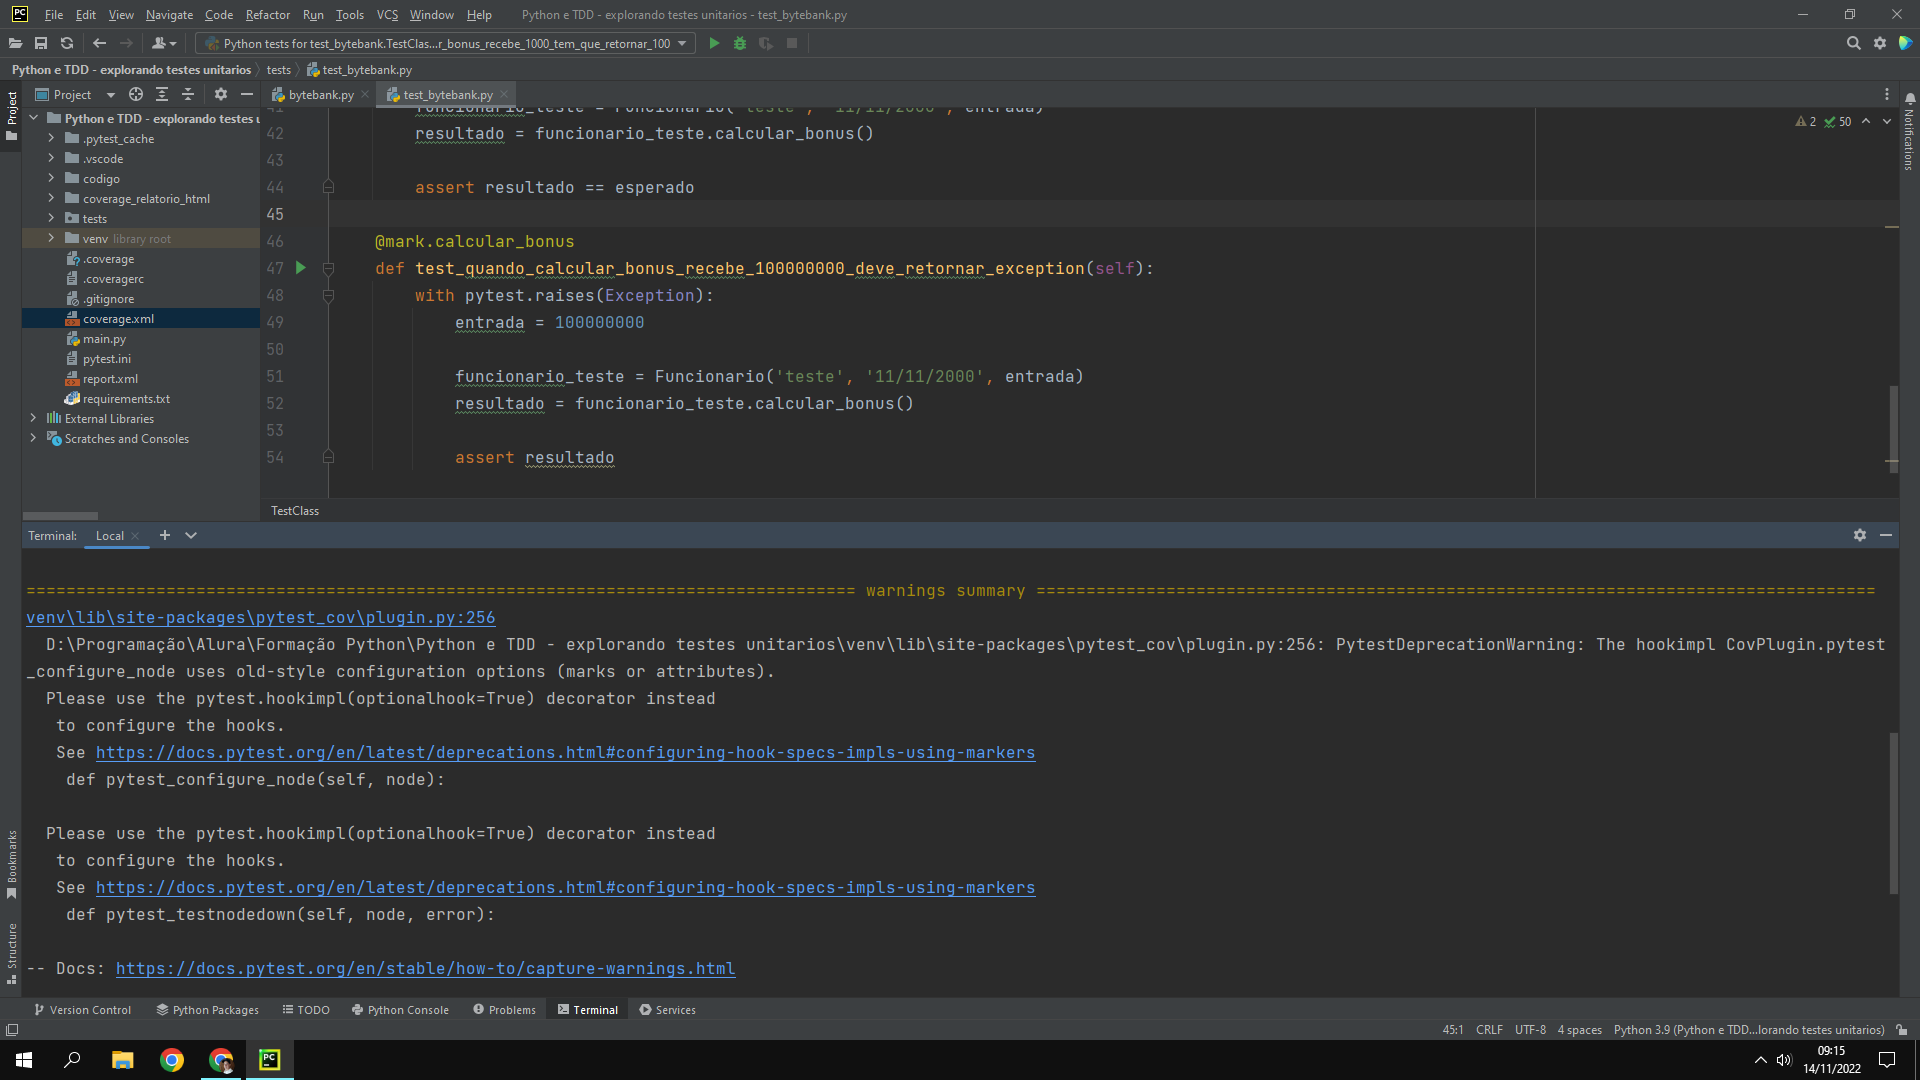Open the Refactor menu
The height and width of the screenshot is (1080, 1920).
click(x=267, y=14)
